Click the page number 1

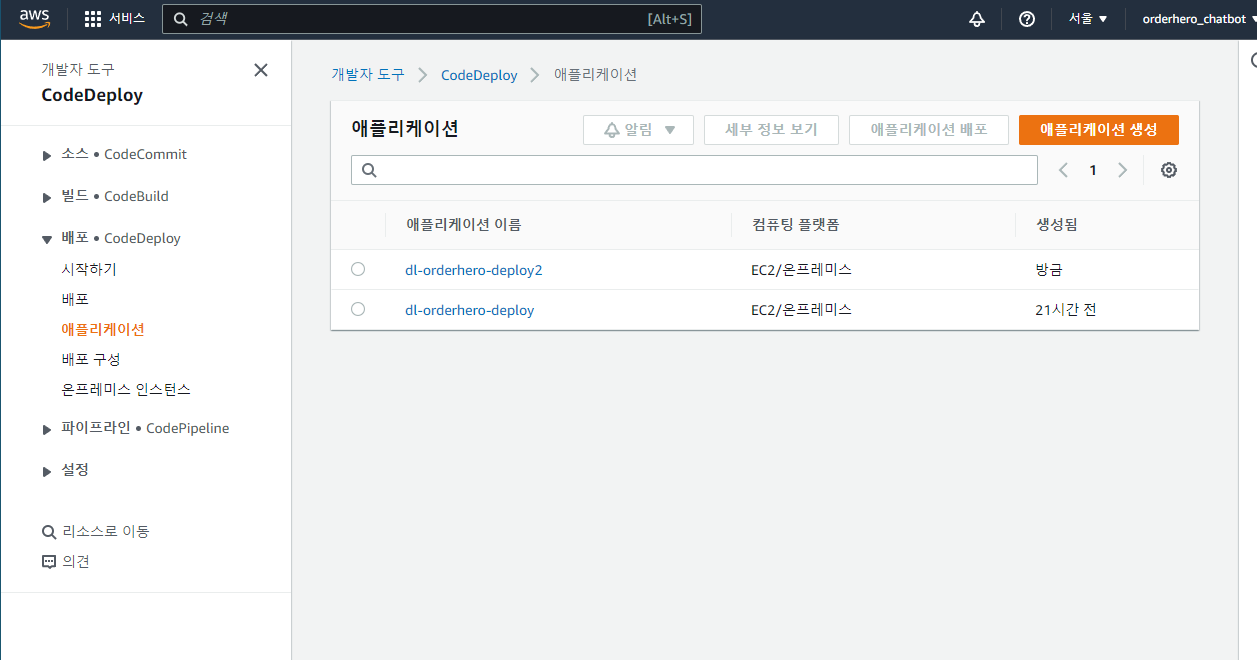point(1093,170)
